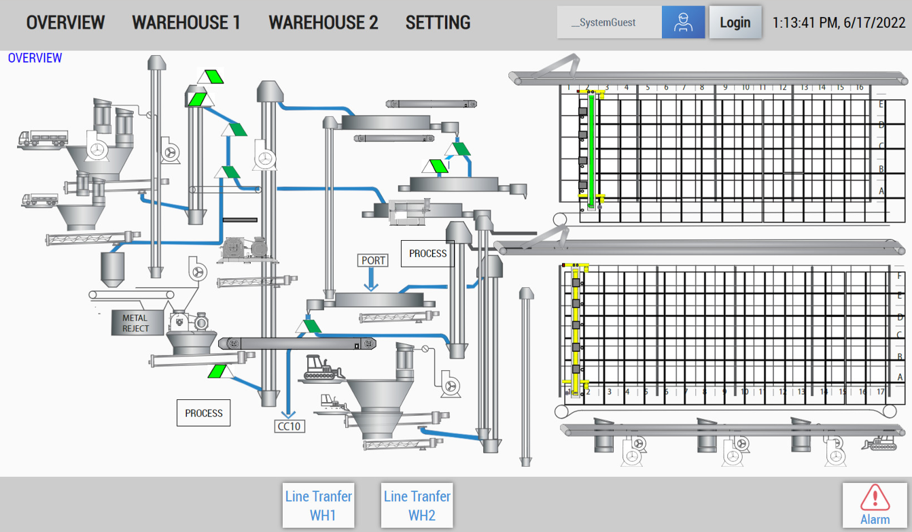
Task: Open the WAREHOUSE 1 tab
Action: coord(186,23)
